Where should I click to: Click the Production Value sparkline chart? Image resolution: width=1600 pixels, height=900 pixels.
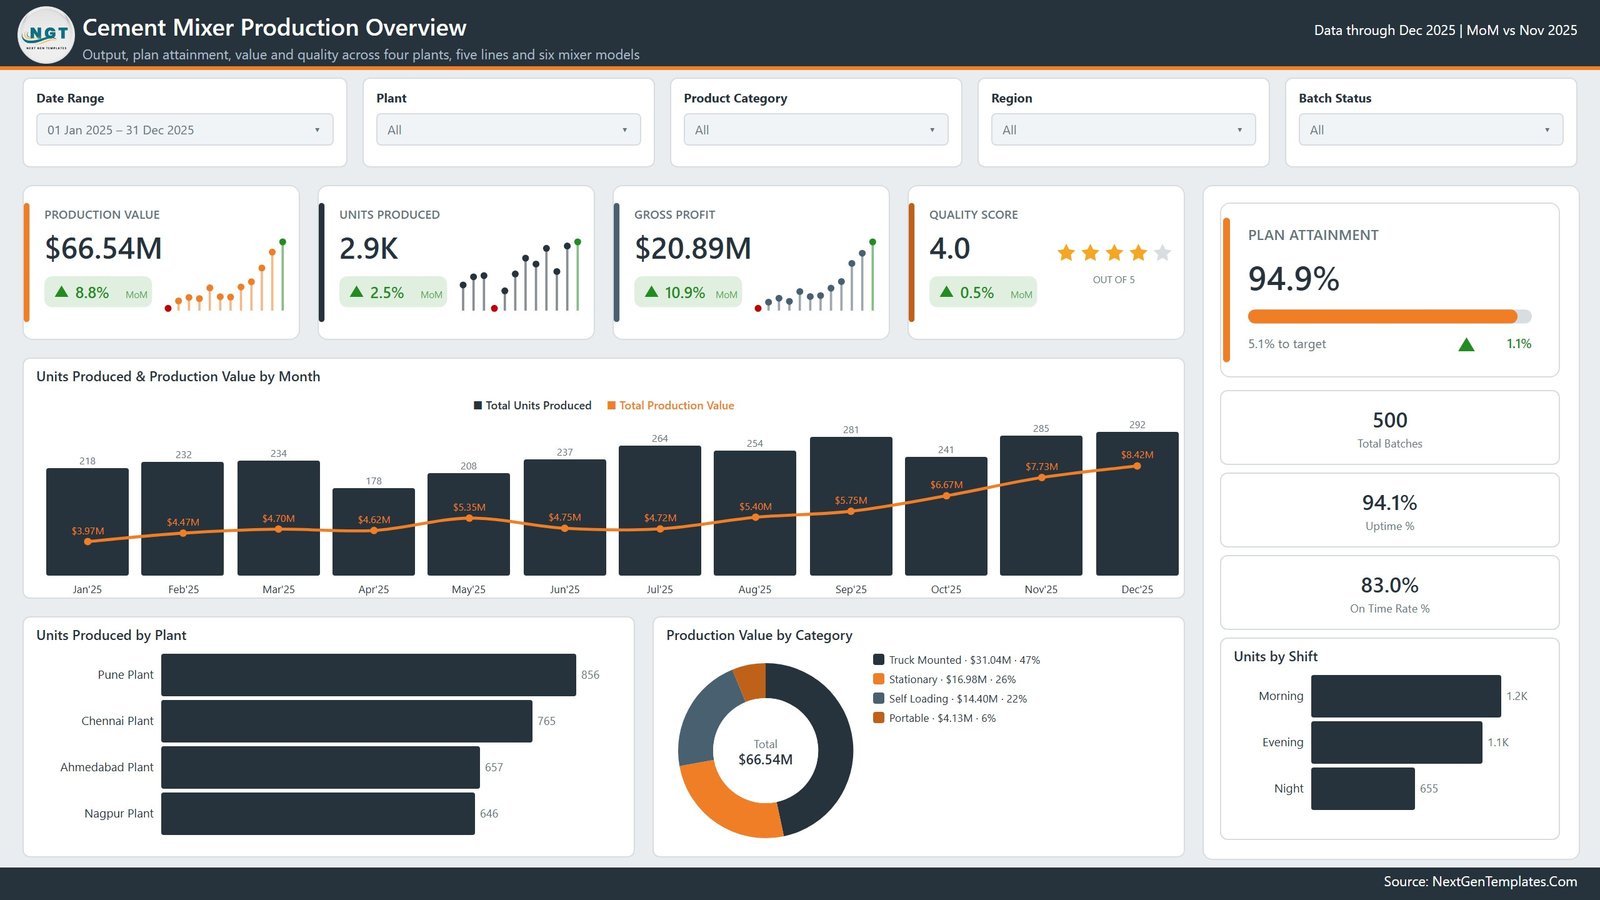(x=225, y=275)
